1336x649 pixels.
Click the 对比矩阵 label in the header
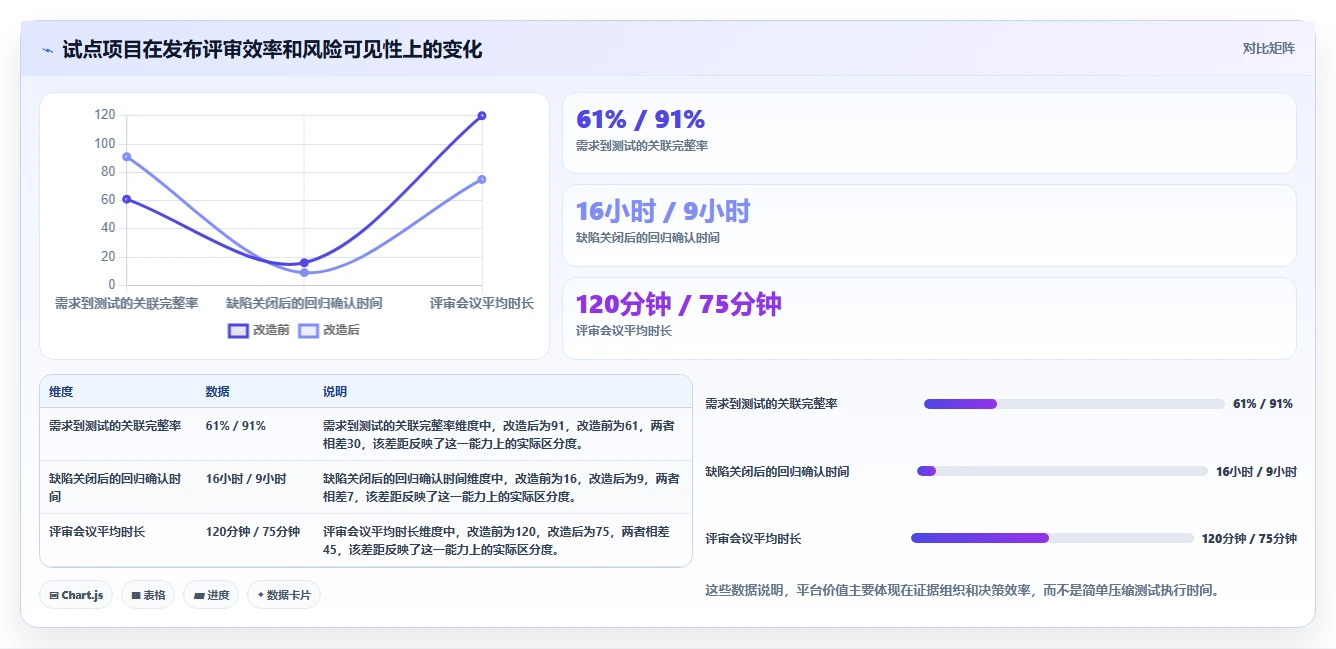click(1269, 49)
